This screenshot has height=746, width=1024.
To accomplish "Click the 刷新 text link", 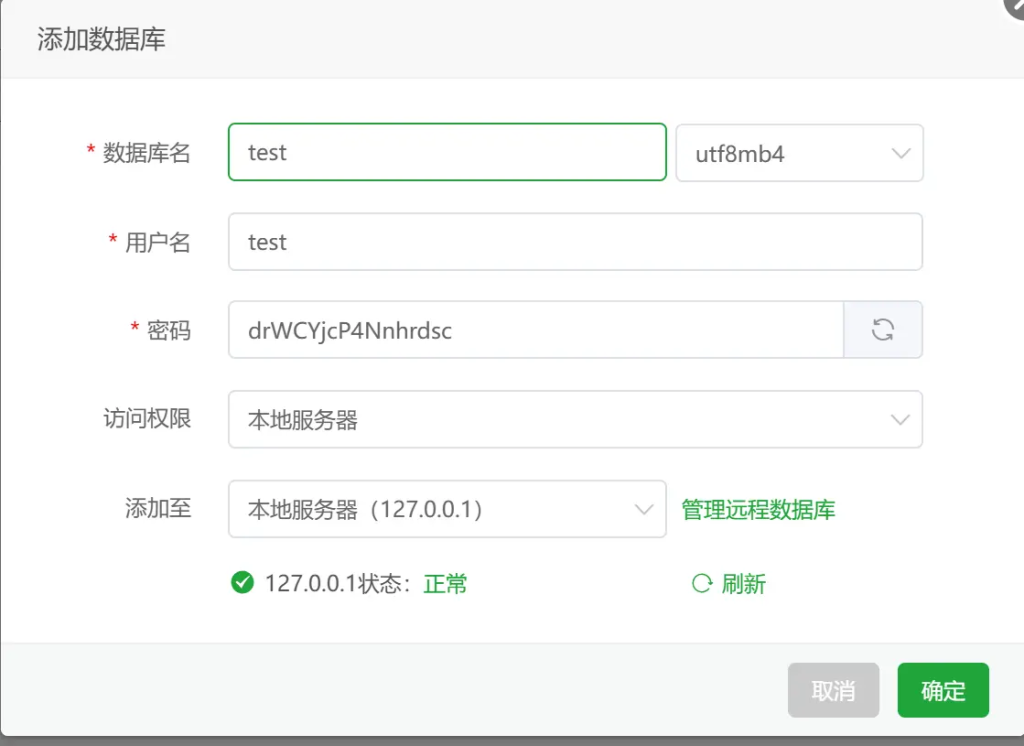I will tap(744, 584).
